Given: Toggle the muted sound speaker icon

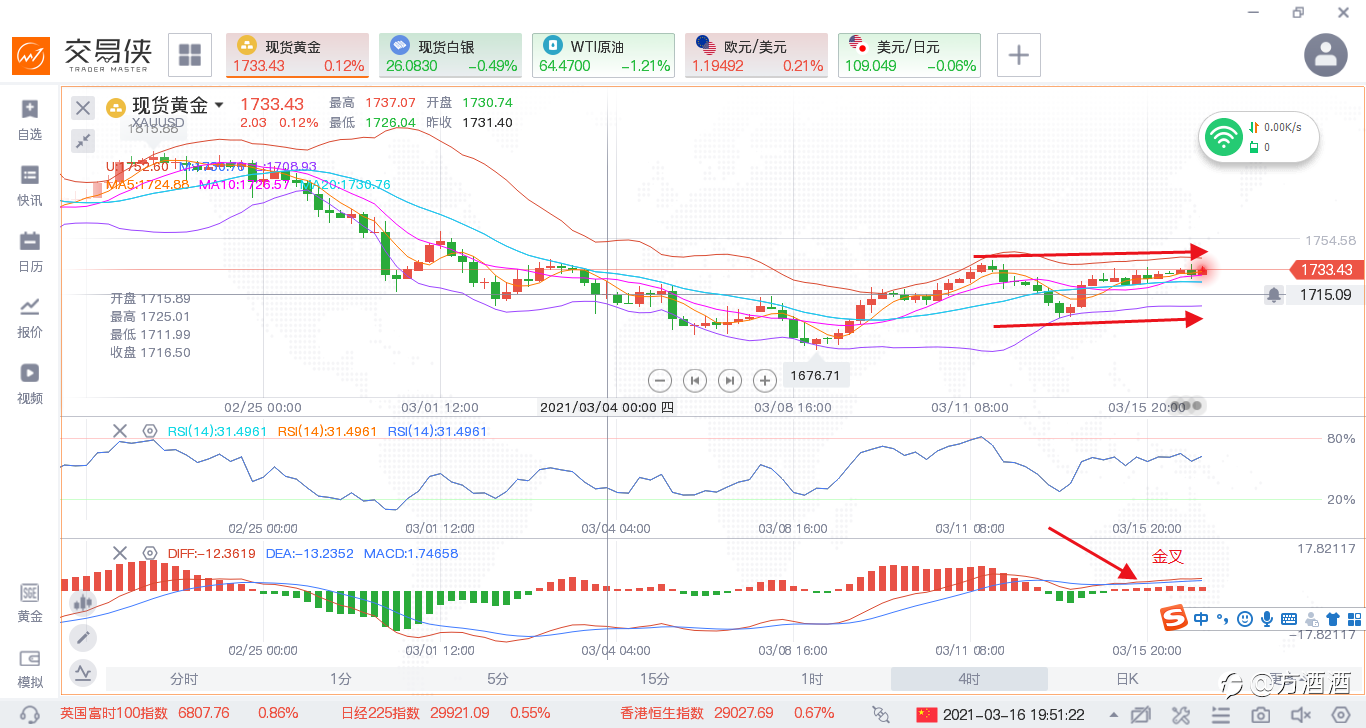Looking at the screenshot, I should [x=1301, y=715].
